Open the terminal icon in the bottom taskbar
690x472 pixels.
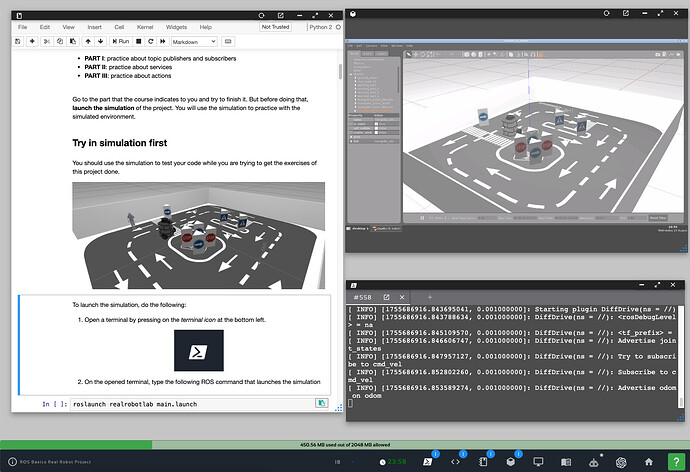pos(427,461)
